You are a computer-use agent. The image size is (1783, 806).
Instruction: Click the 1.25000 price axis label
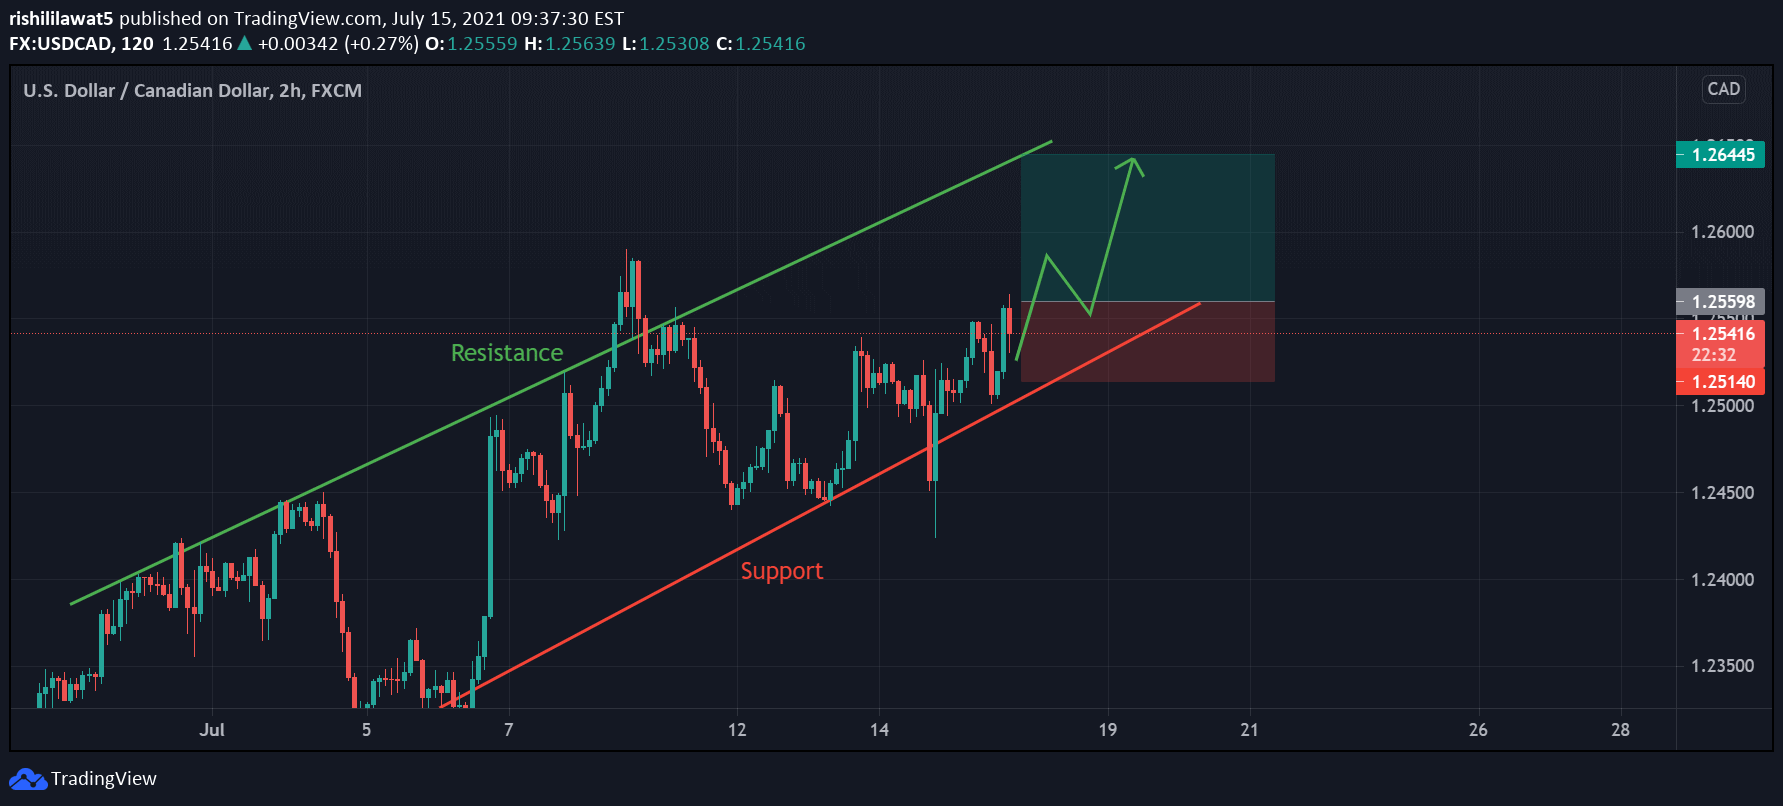[1722, 406]
